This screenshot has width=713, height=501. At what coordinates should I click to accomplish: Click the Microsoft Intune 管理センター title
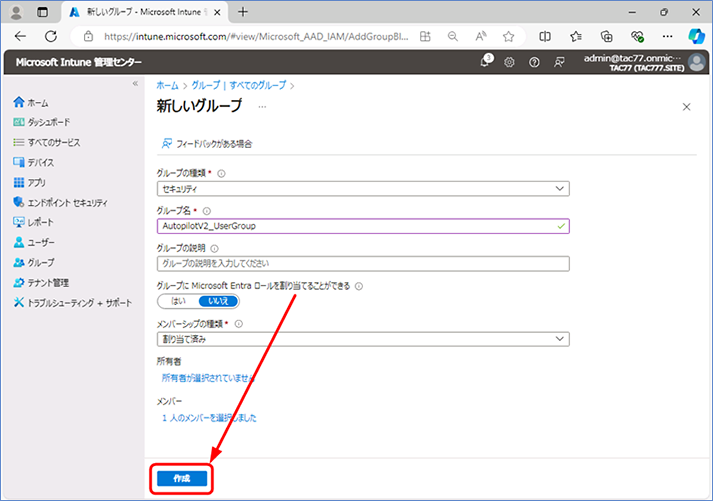(x=78, y=62)
